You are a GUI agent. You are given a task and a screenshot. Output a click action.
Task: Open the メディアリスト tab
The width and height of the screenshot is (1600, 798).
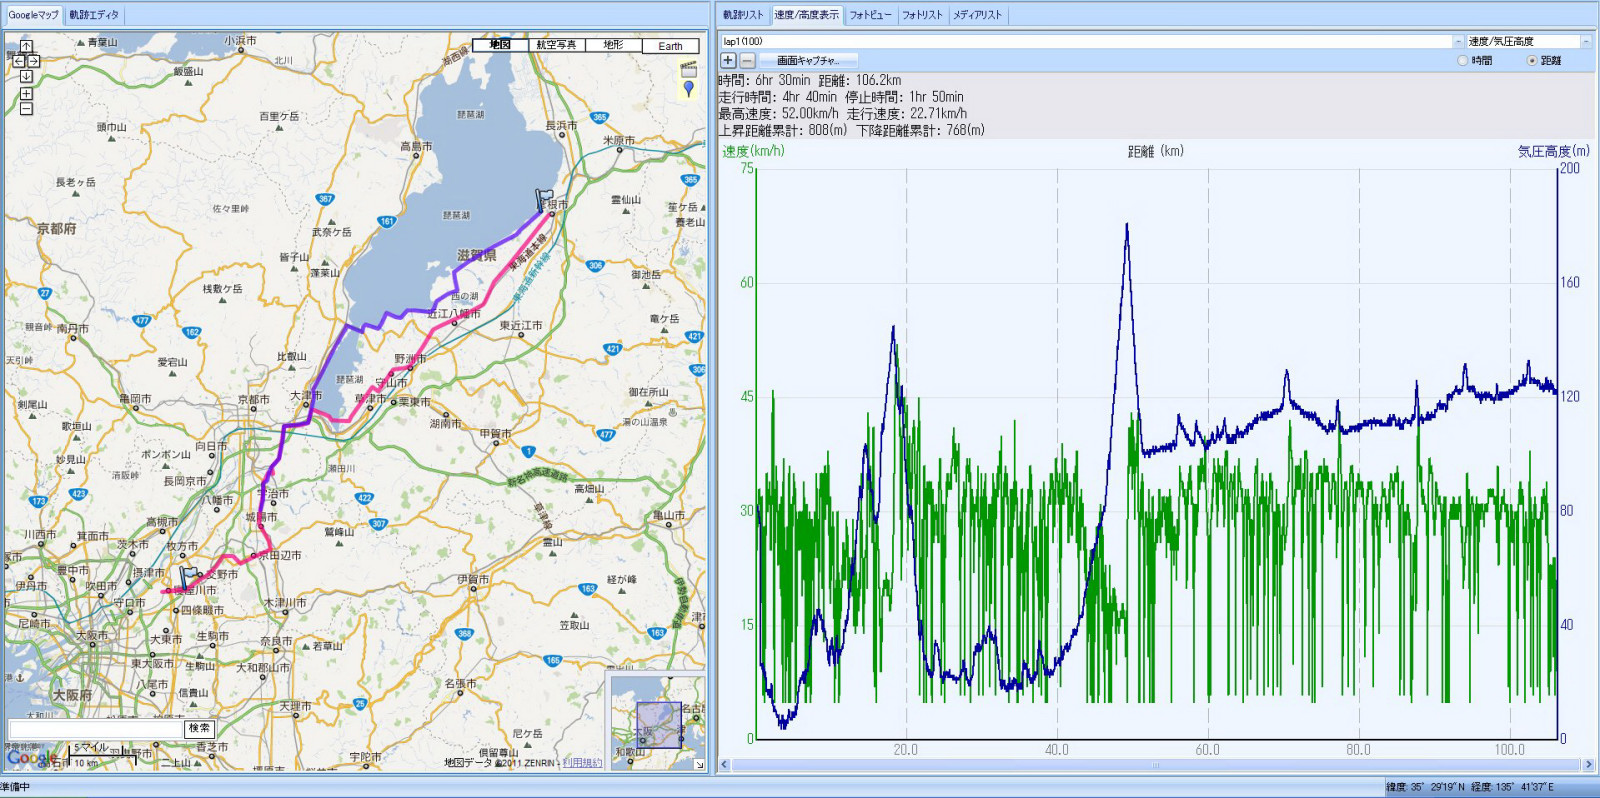[977, 15]
